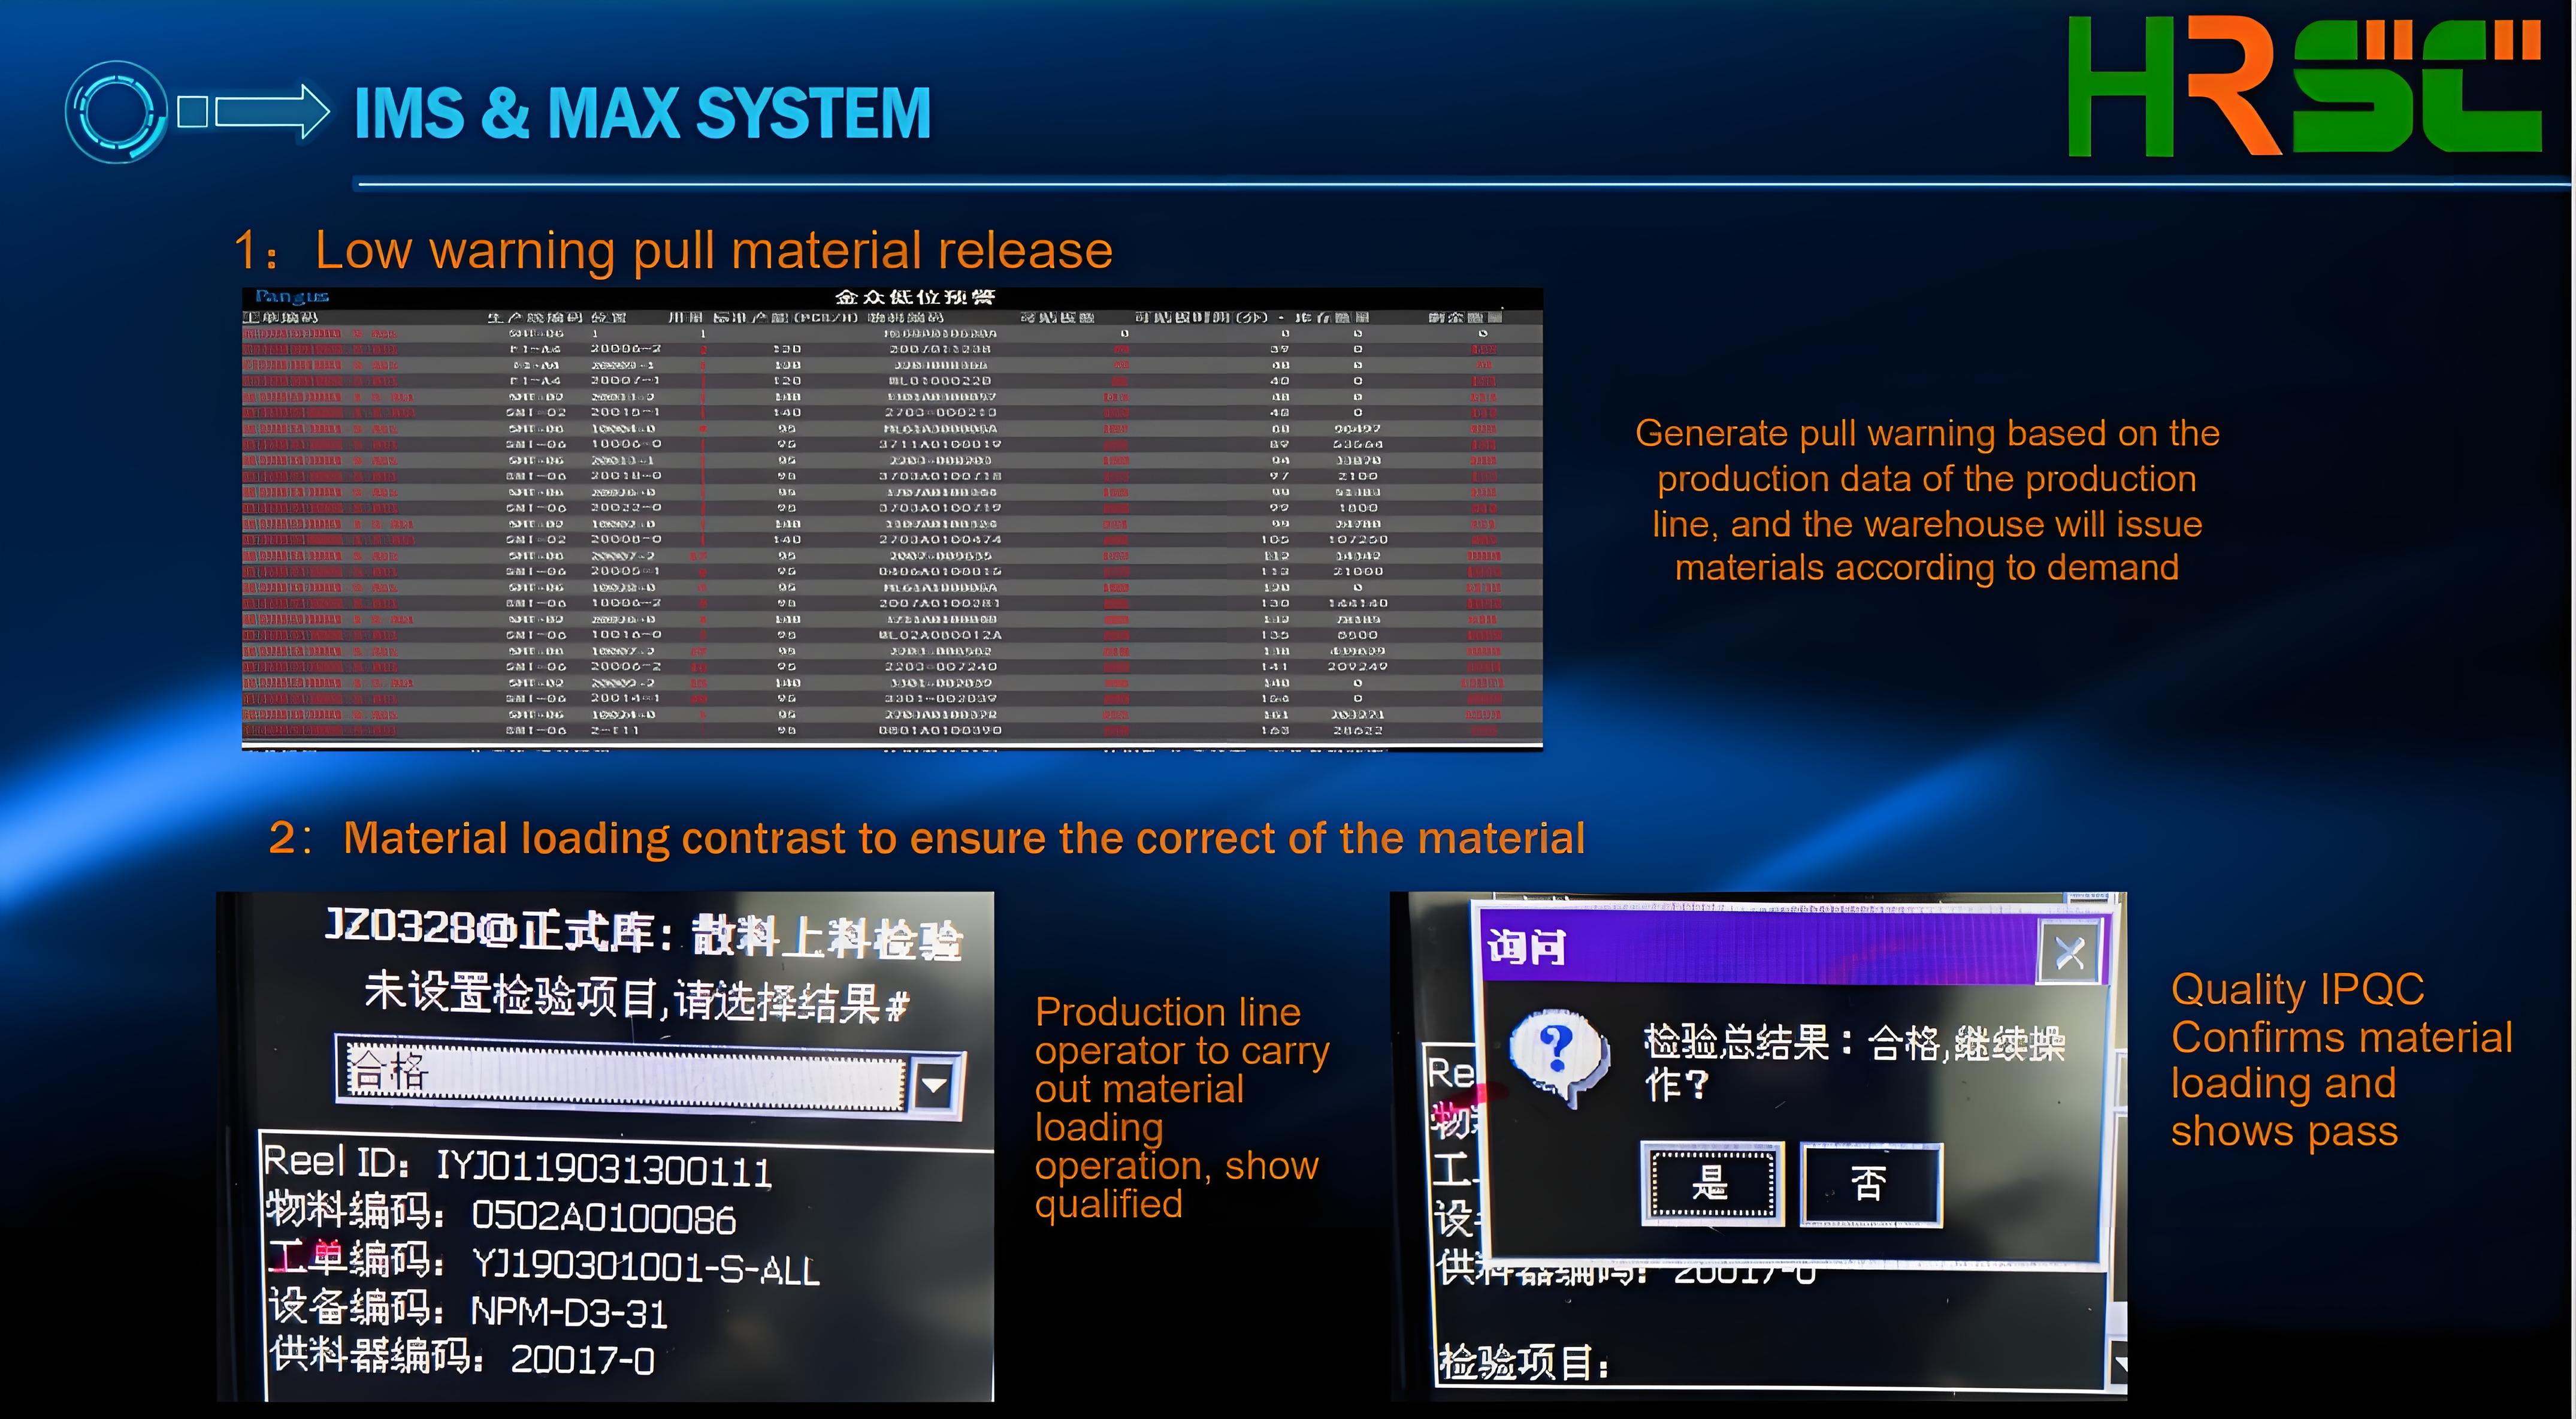Expand the dropdown arrow beside 检验项目

click(2118, 1363)
